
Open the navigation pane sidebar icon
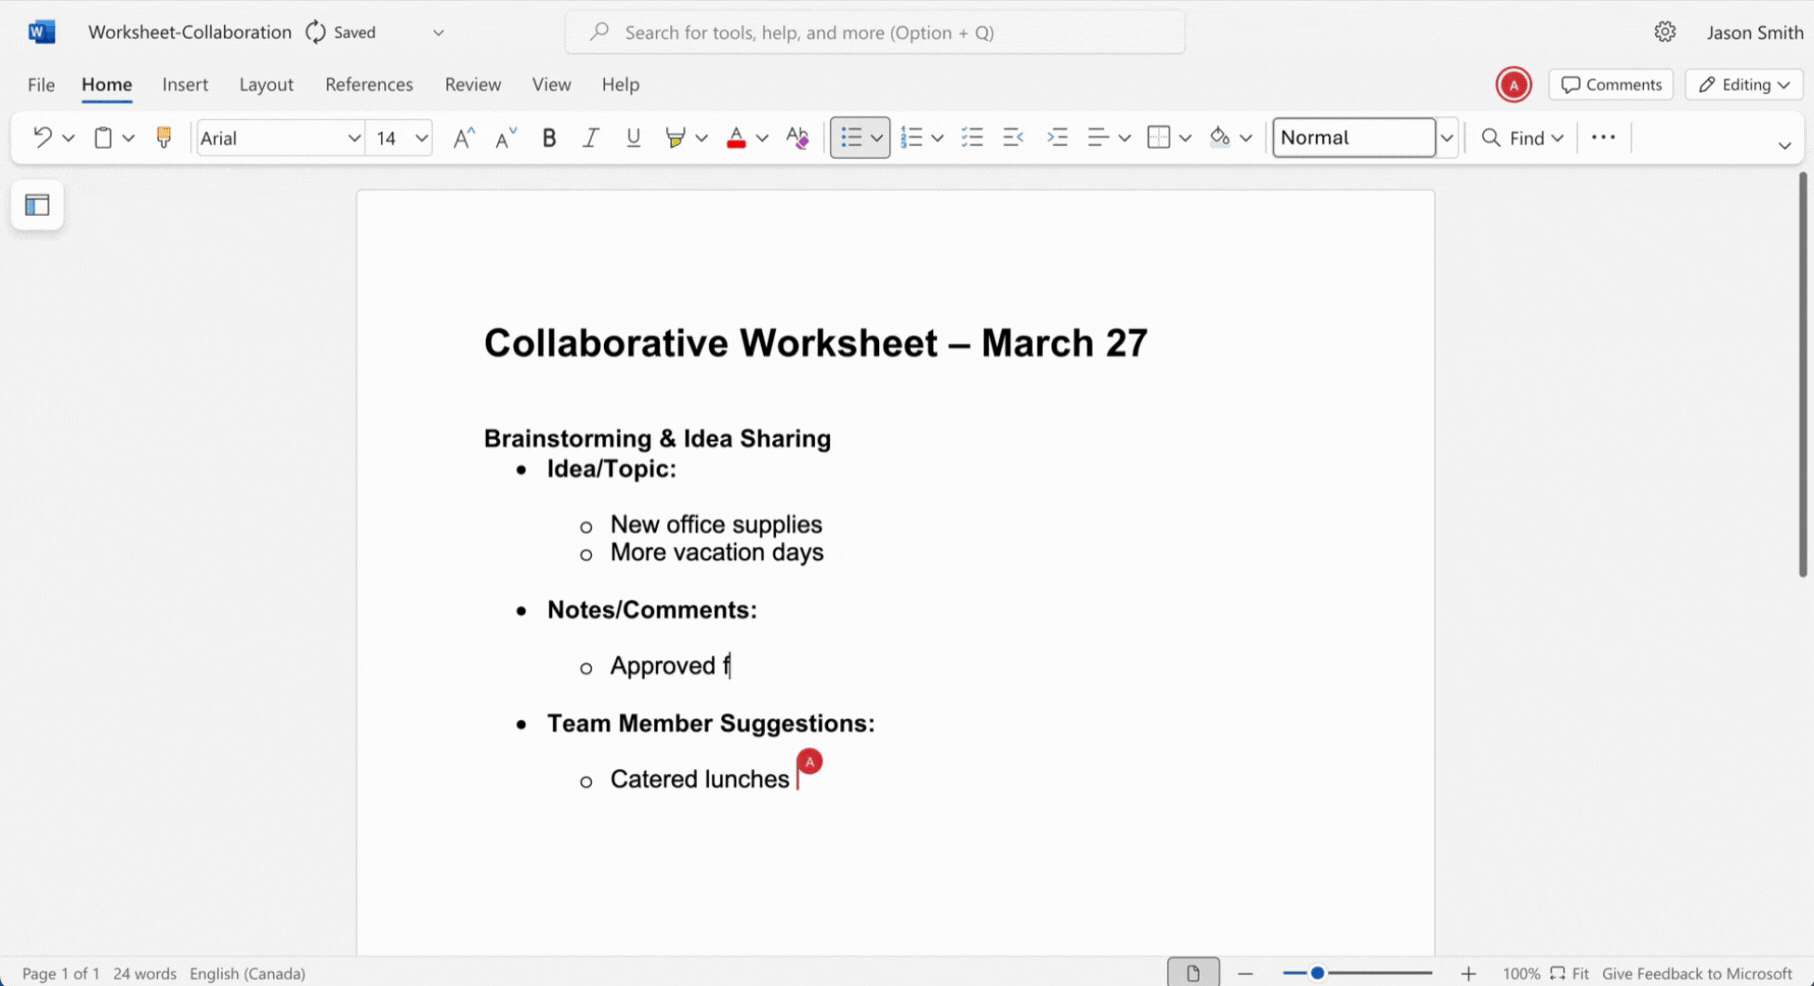coord(37,205)
